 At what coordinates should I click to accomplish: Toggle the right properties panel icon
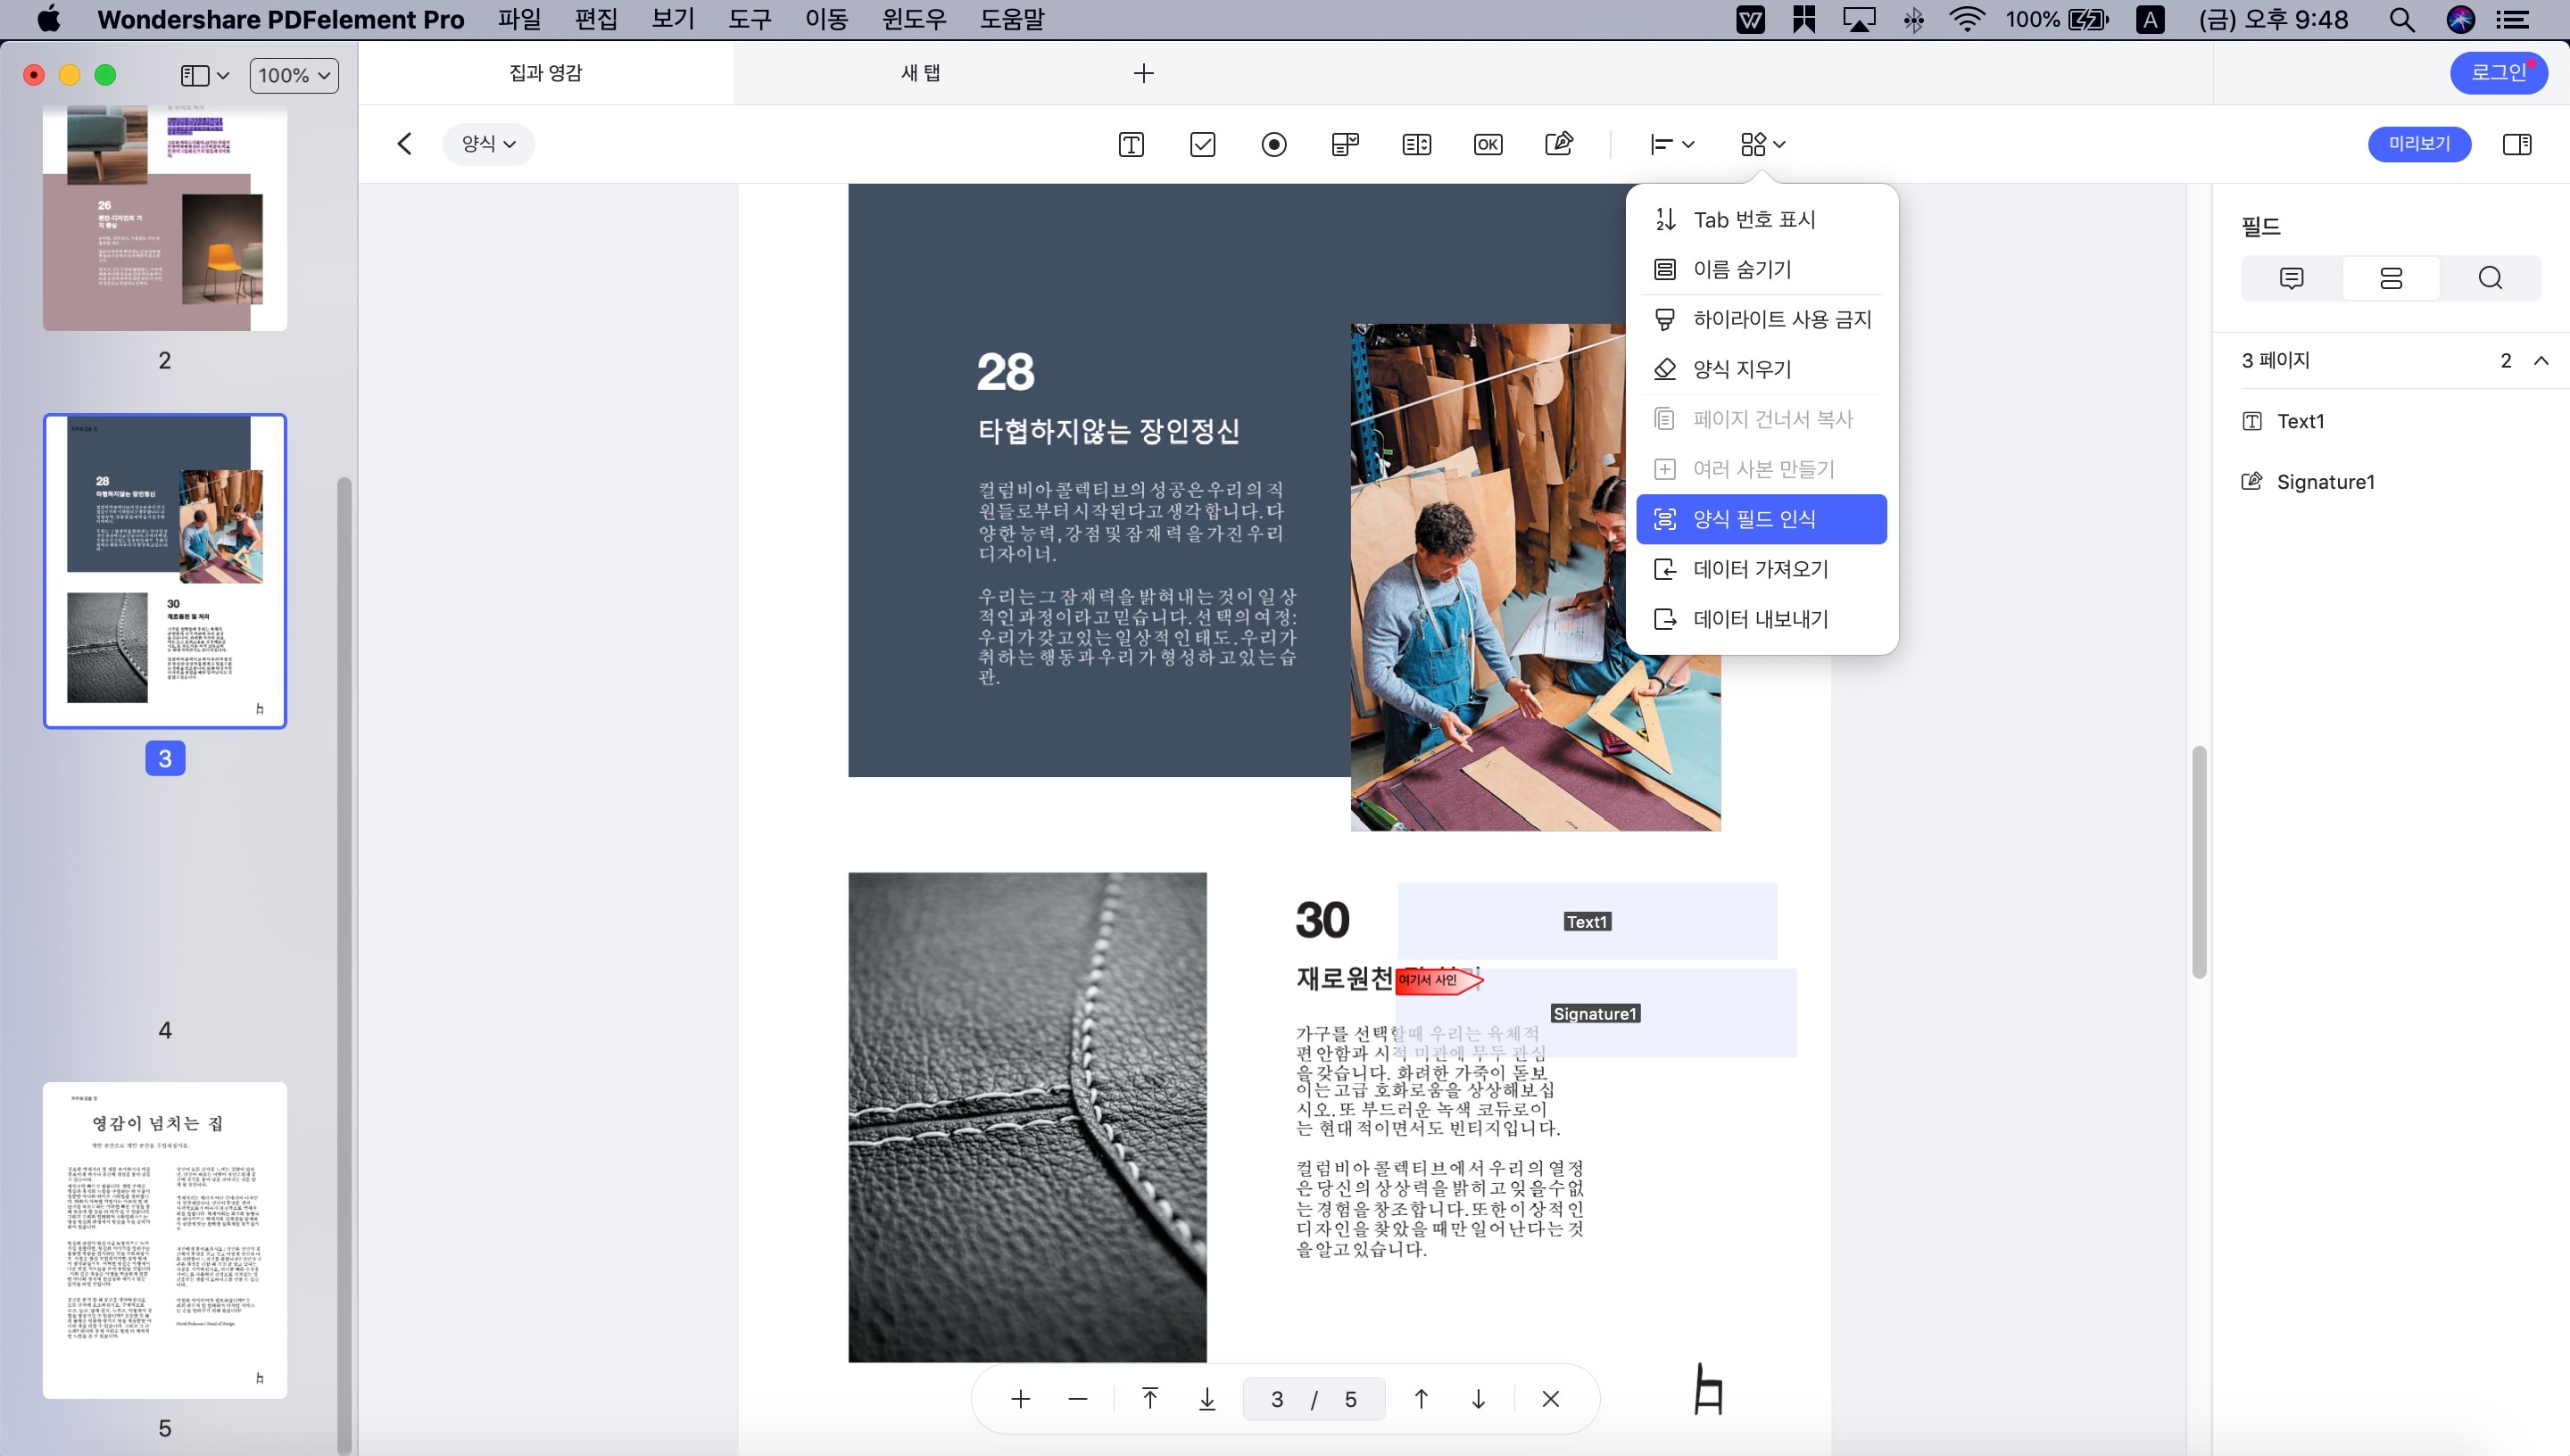click(x=2516, y=144)
